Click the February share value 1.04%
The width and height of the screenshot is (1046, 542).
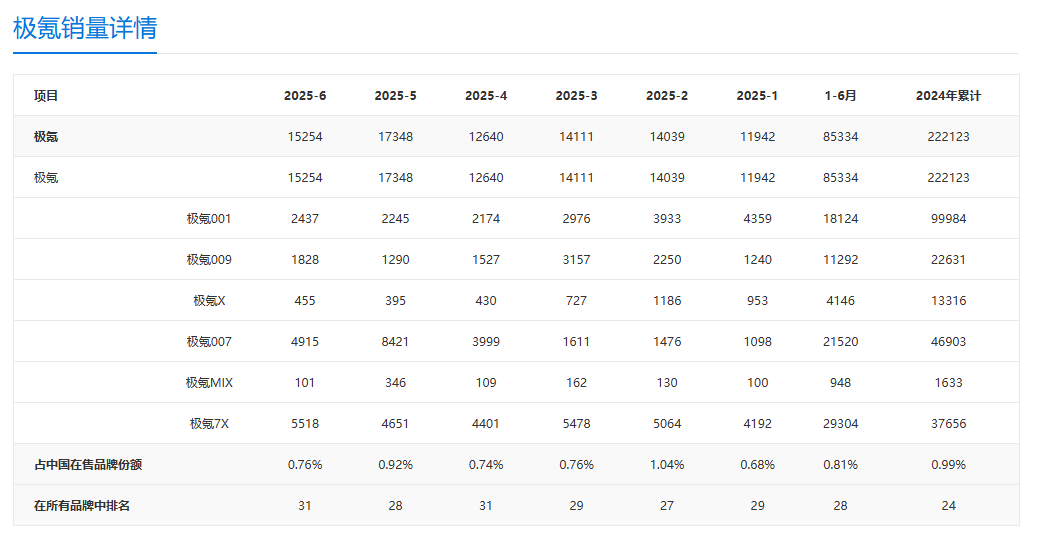pyautogui.click(x=667, y=465)
